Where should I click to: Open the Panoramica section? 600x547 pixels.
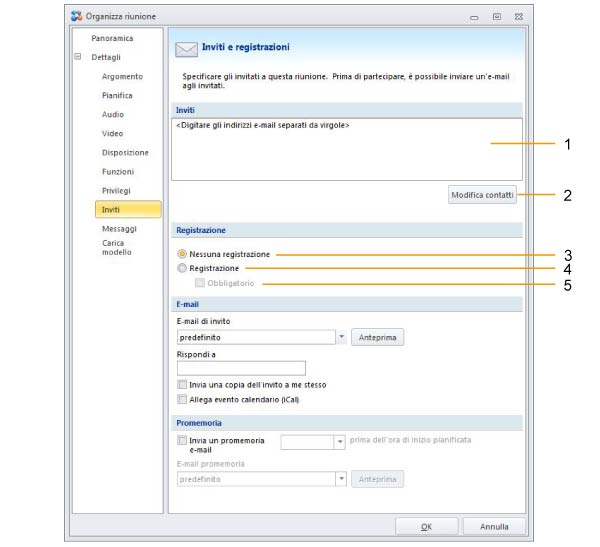pos(112,38)
